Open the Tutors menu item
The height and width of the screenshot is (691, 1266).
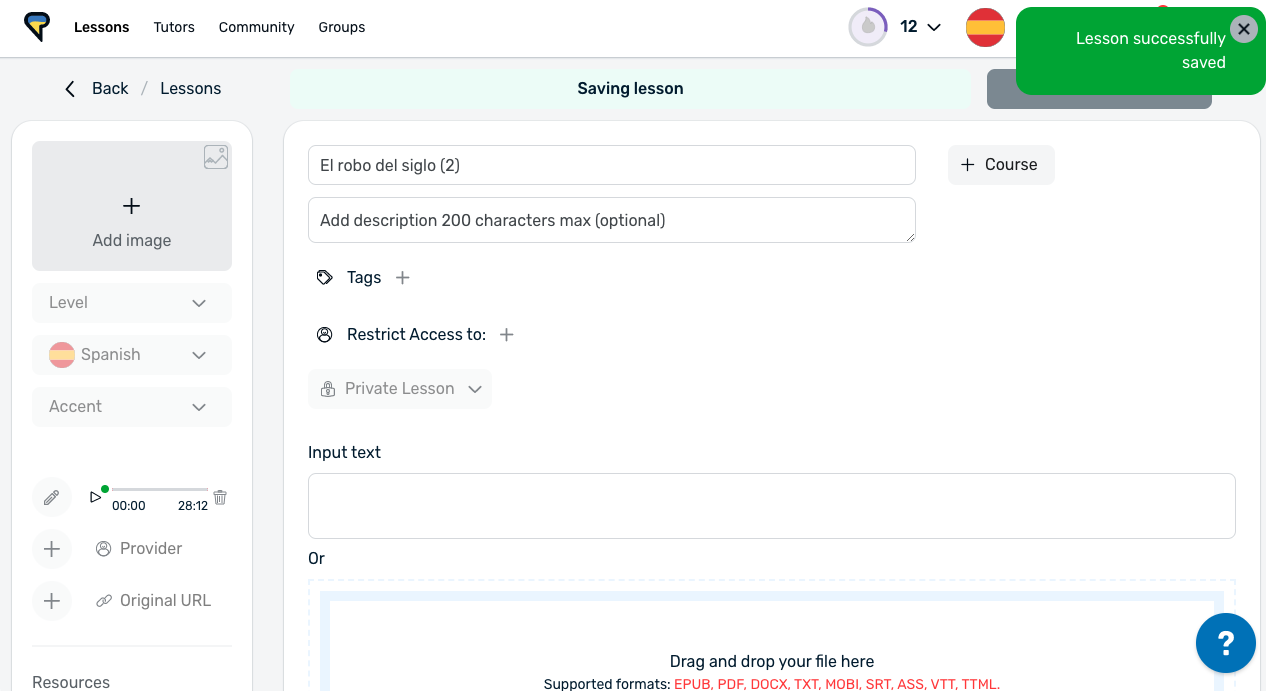click(174, 27)
